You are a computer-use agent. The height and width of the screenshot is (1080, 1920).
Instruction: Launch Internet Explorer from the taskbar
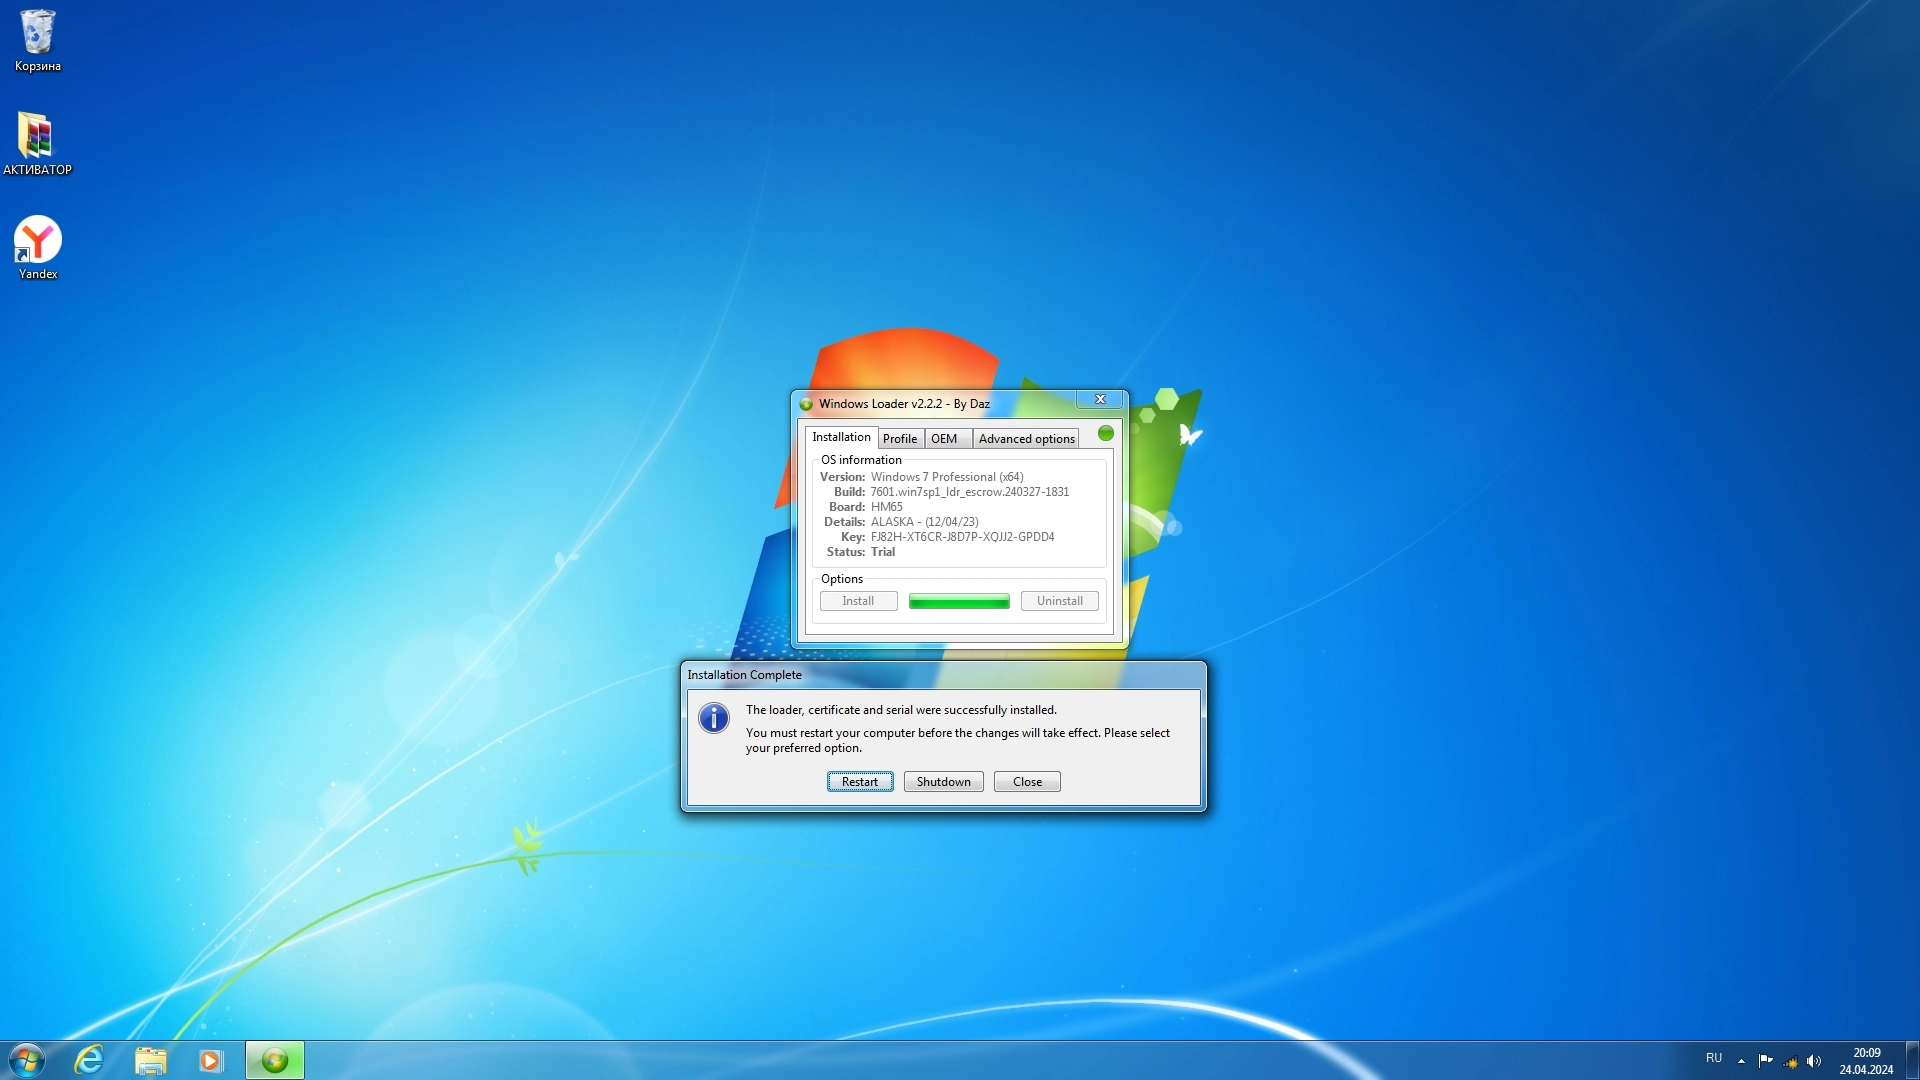click(x=90, y=1060)
